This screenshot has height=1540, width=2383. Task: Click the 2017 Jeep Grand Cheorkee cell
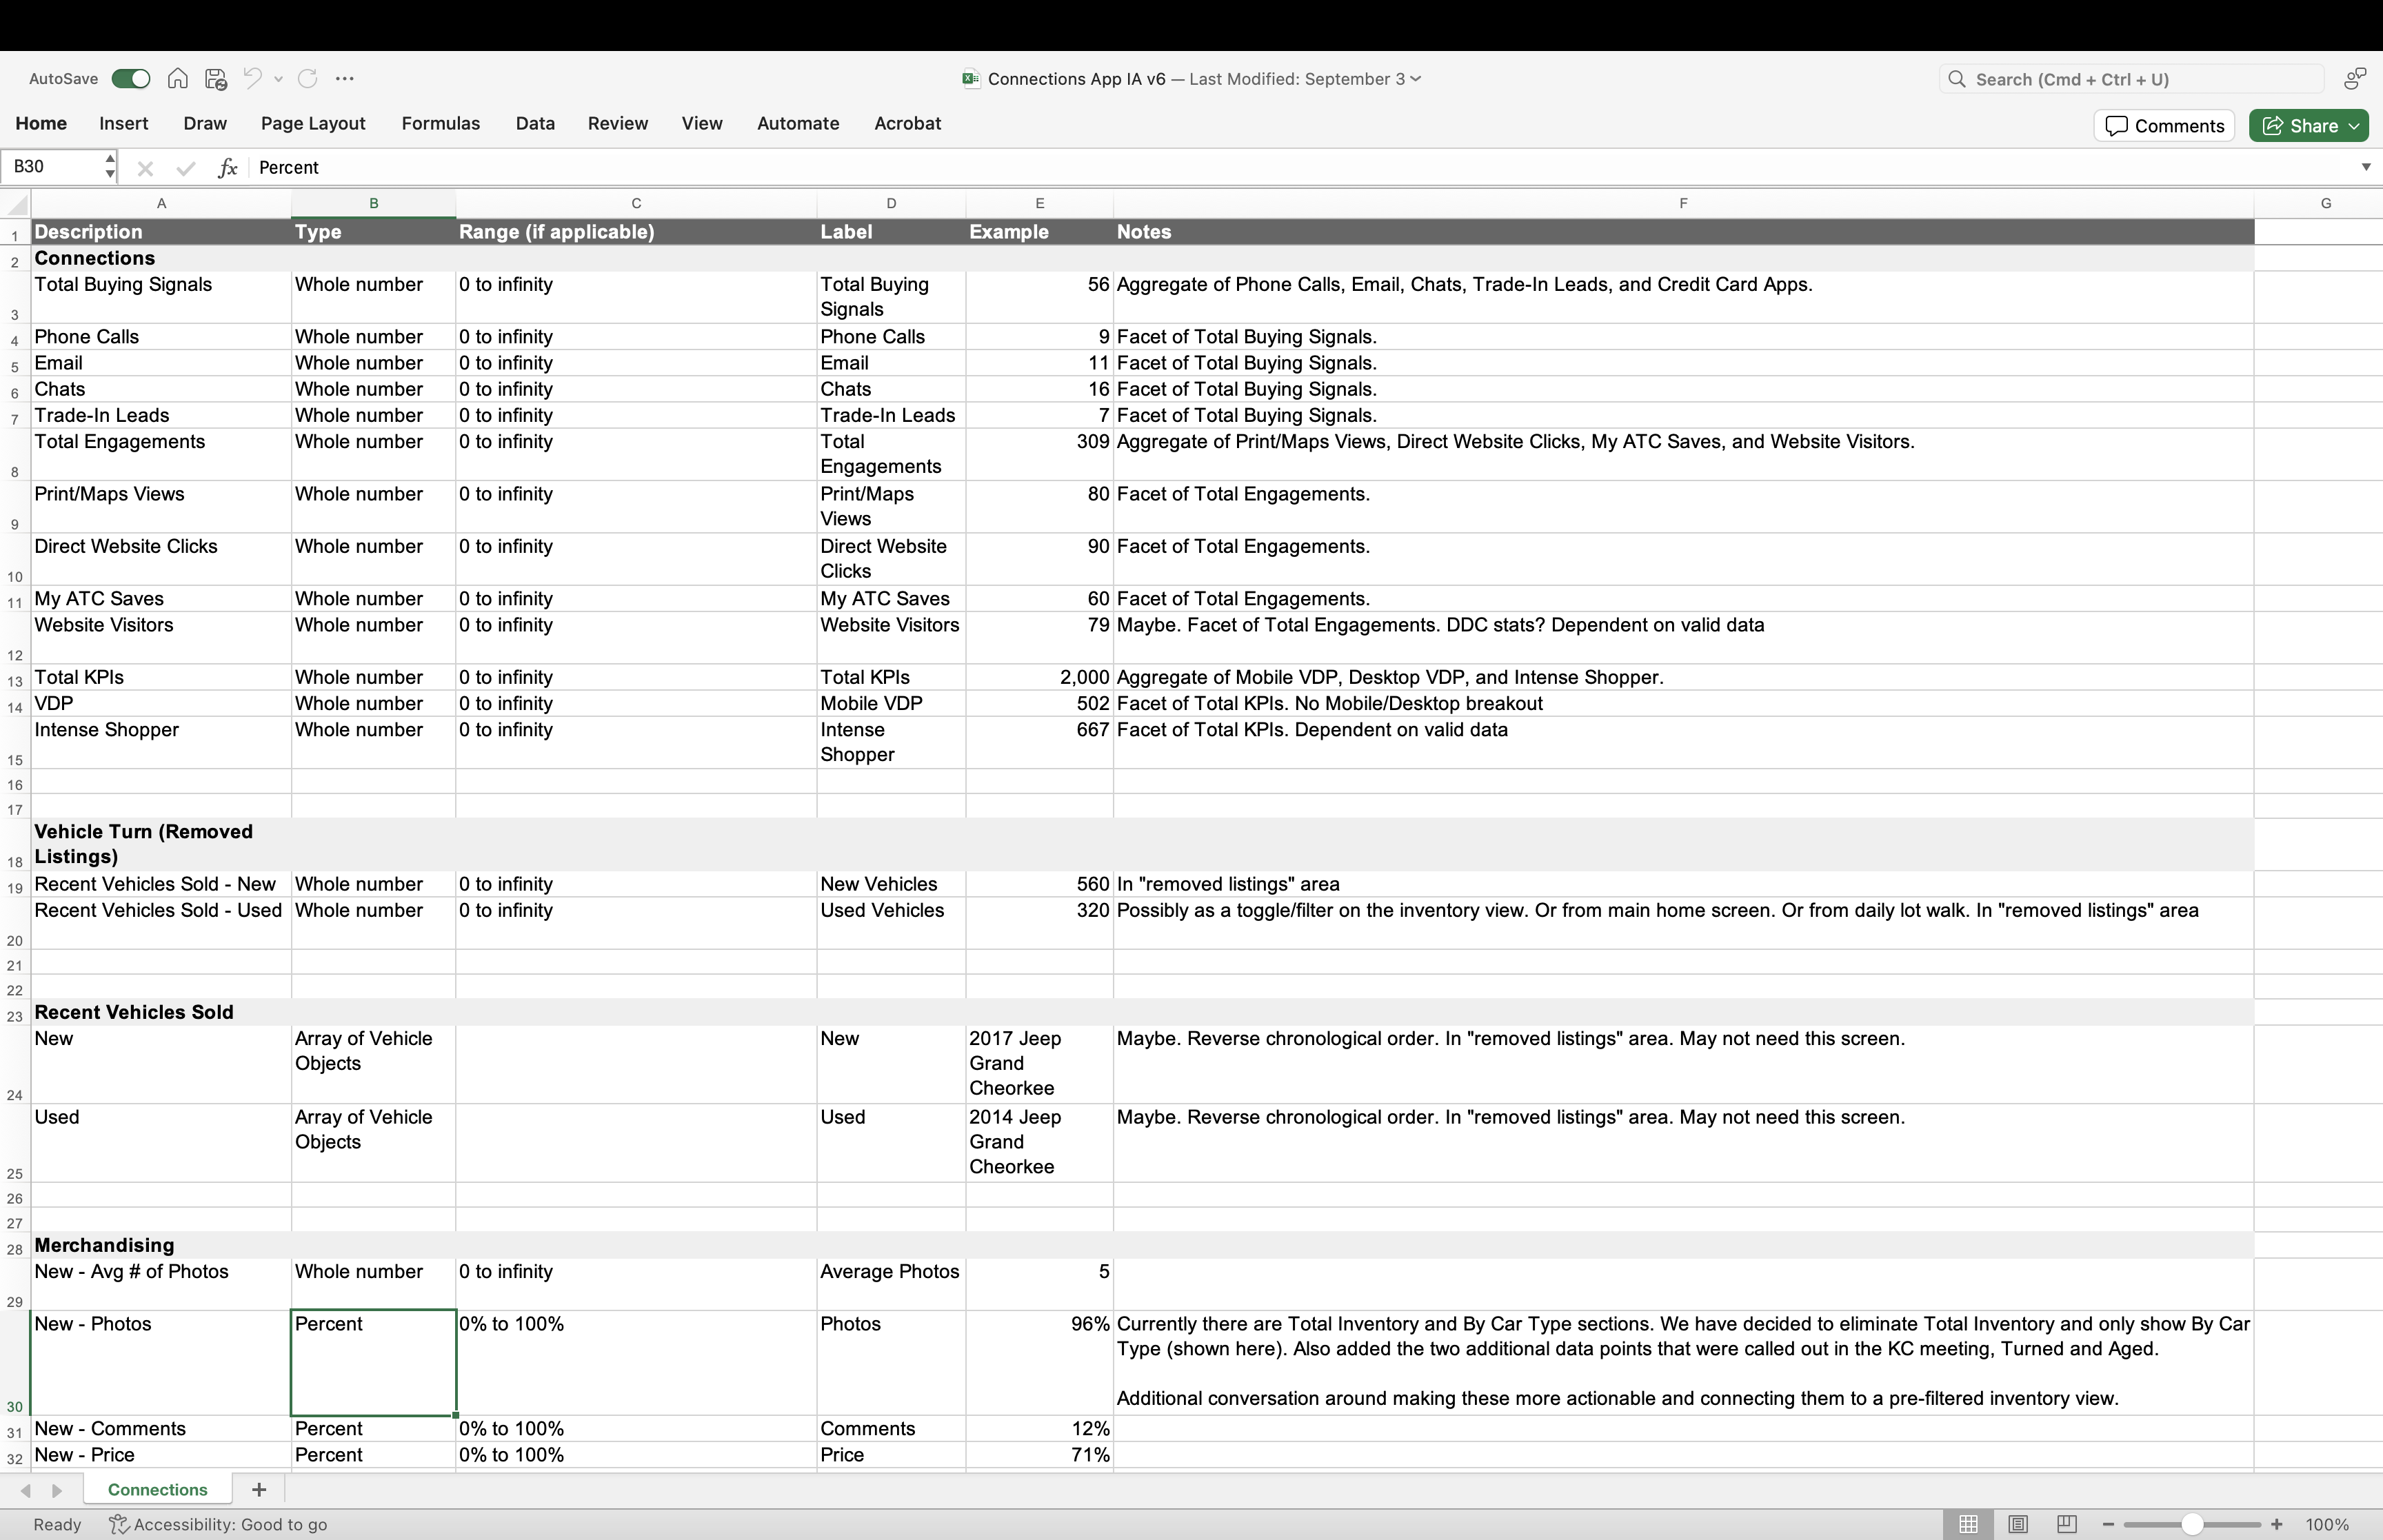tap(1040, 1064)
